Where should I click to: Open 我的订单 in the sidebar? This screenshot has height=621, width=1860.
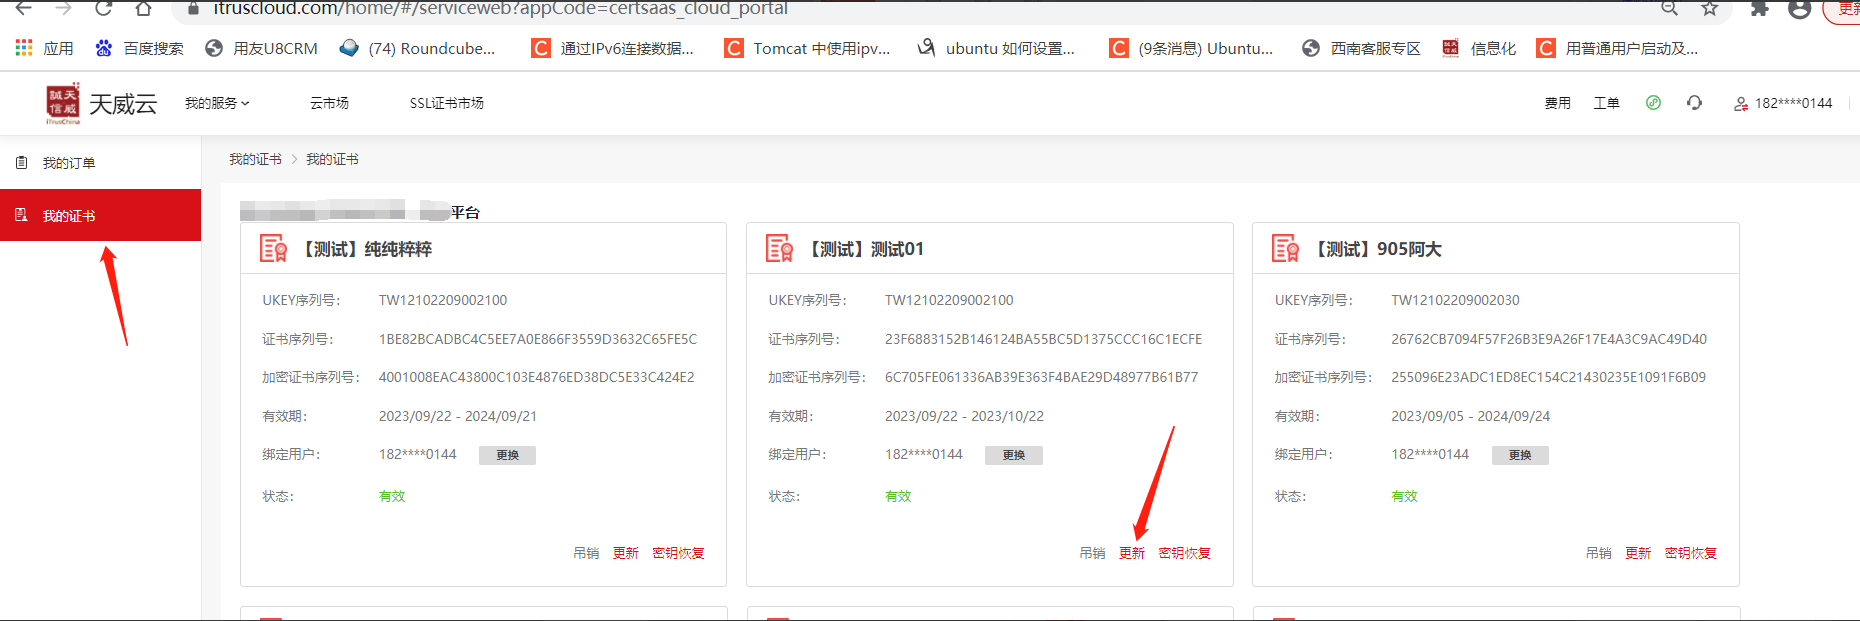pyautogui.click(x=68, y=163)
